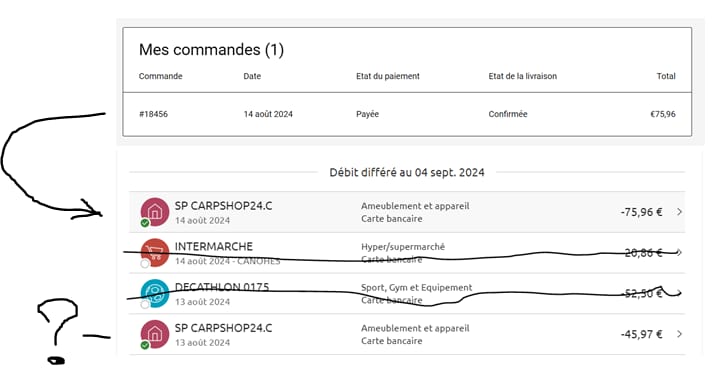Click the Etat du paiement column header
The width and height of the screenshot is (716, 377).
point(388,76)
